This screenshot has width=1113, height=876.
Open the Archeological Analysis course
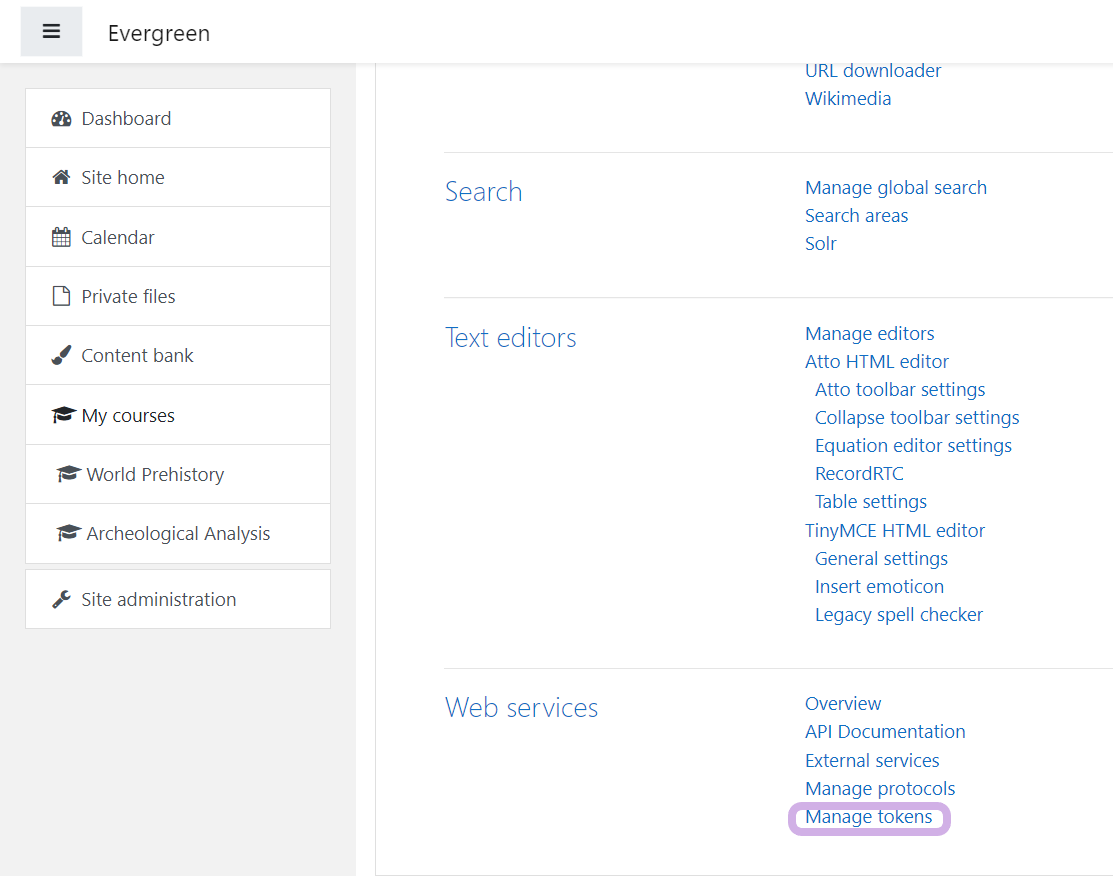[178, 534]
